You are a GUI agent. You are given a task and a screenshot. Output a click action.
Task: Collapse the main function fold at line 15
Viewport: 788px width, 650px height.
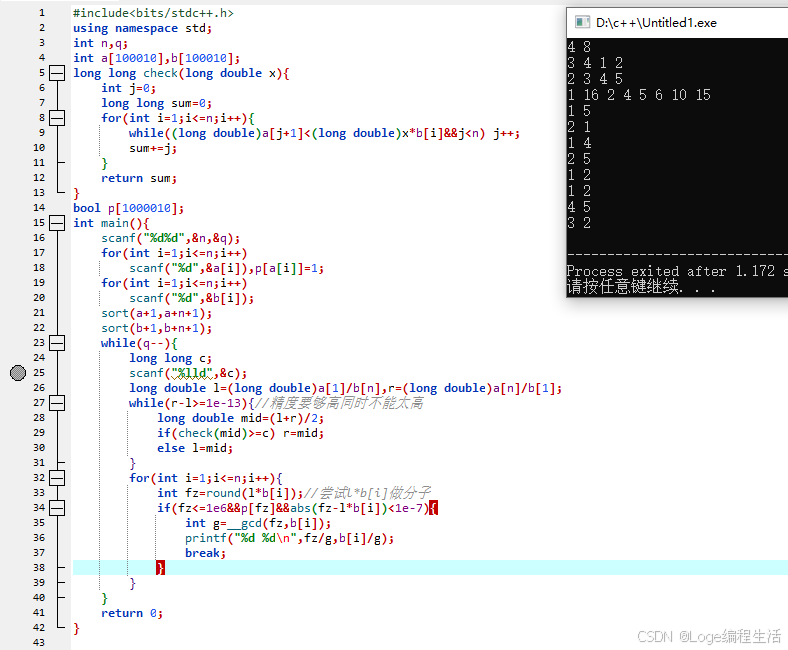[57, 223]
